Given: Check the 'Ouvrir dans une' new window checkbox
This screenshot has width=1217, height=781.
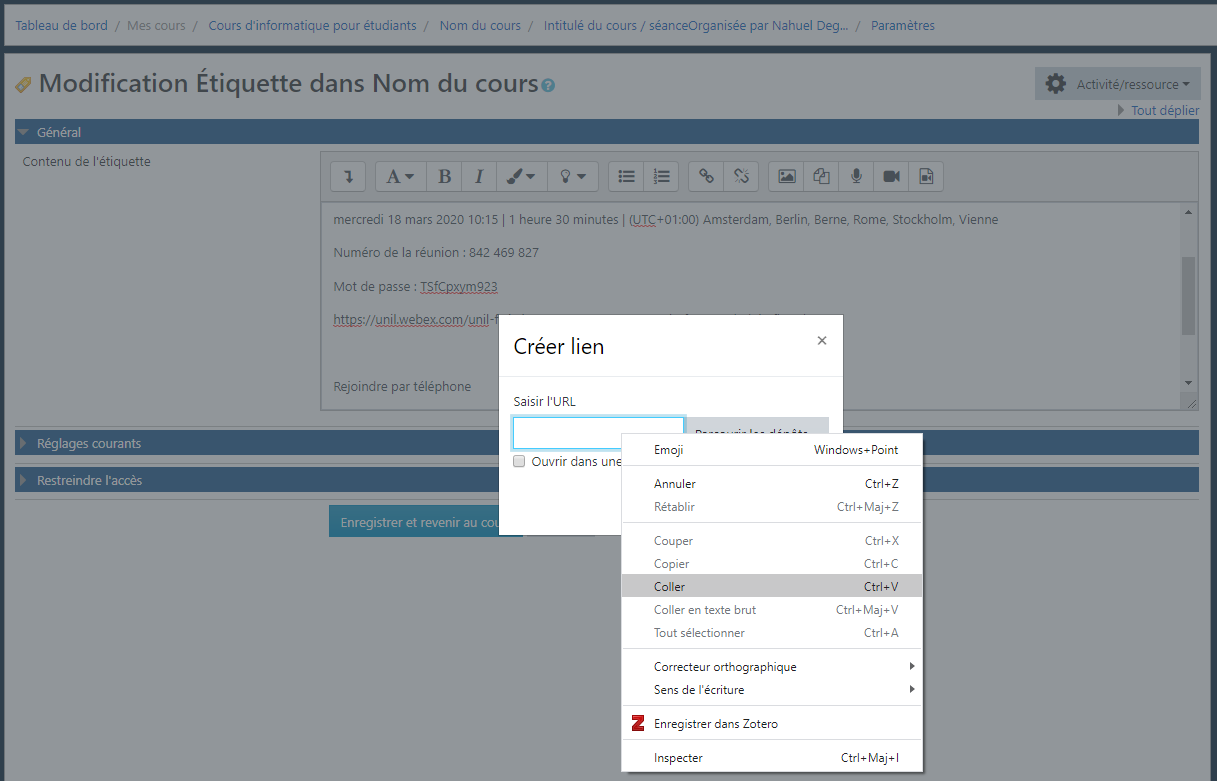Looking at the screenshot, I should [x=519, y=462].
